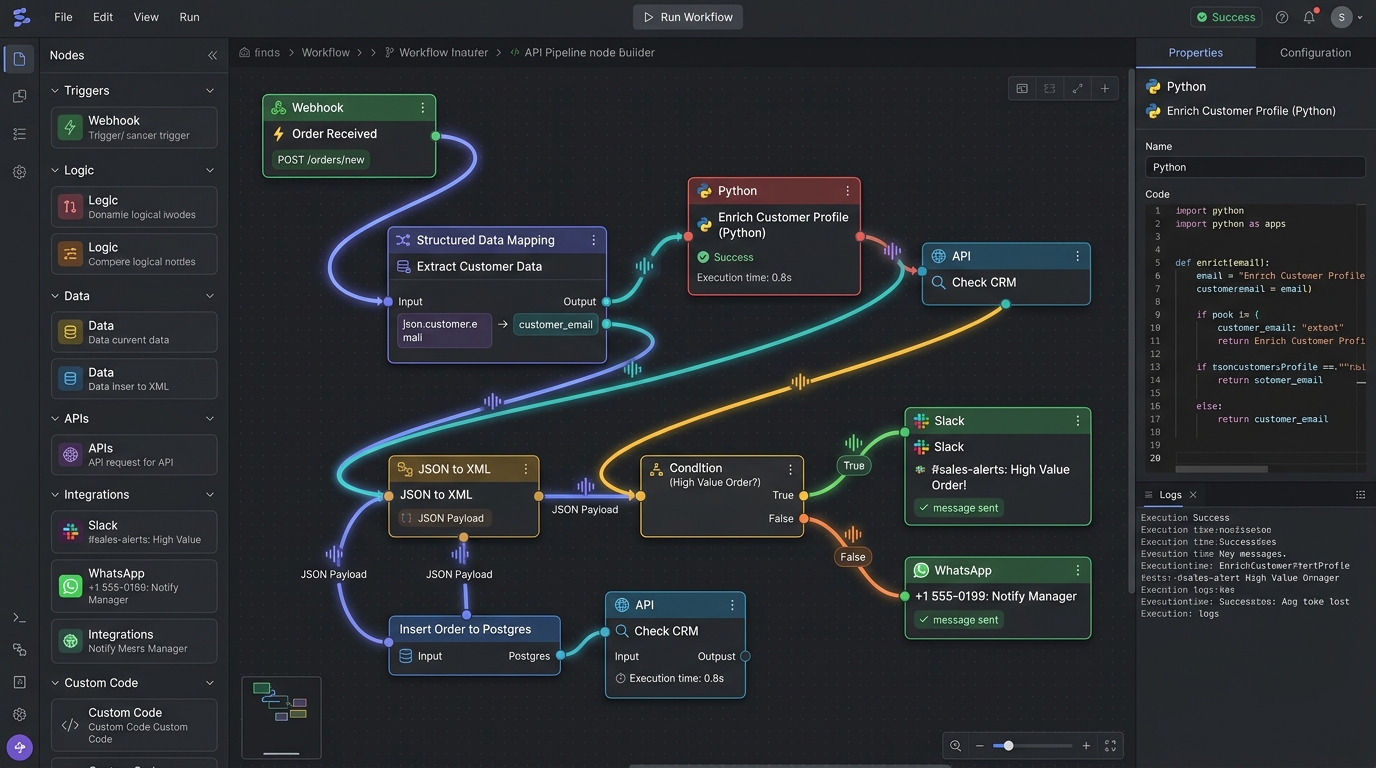Screen dimensions: 1376x768
Task: Click the customer_email output field
Action: coord(556,324)
